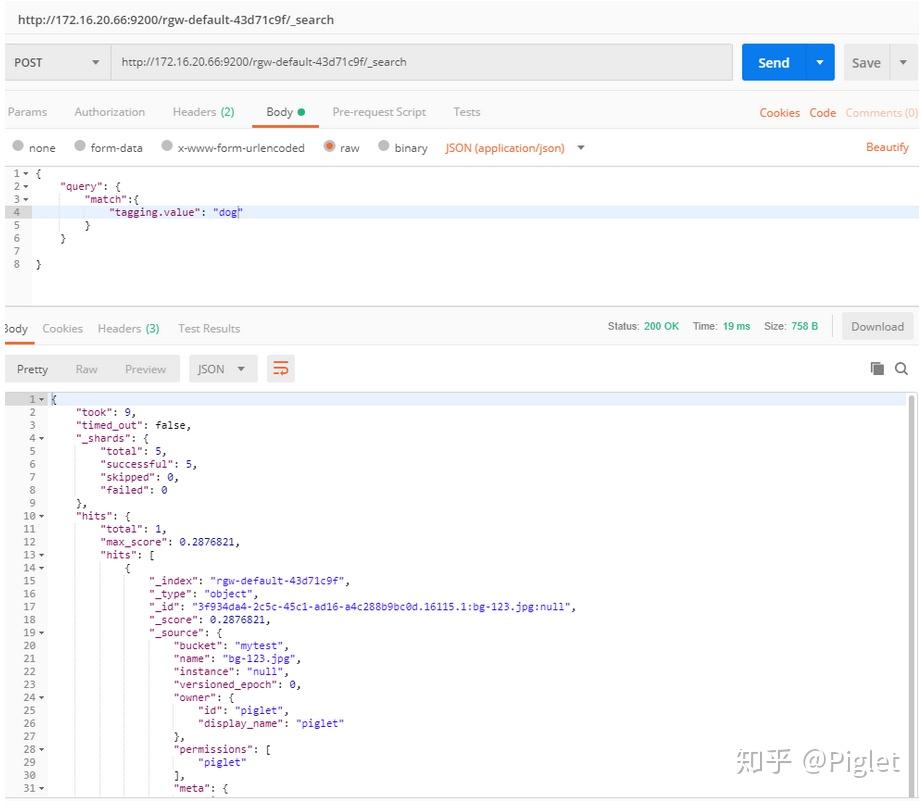Switch to the Test Results tab
The width and height of the screenshot is (923, 804).
(209, 328)
